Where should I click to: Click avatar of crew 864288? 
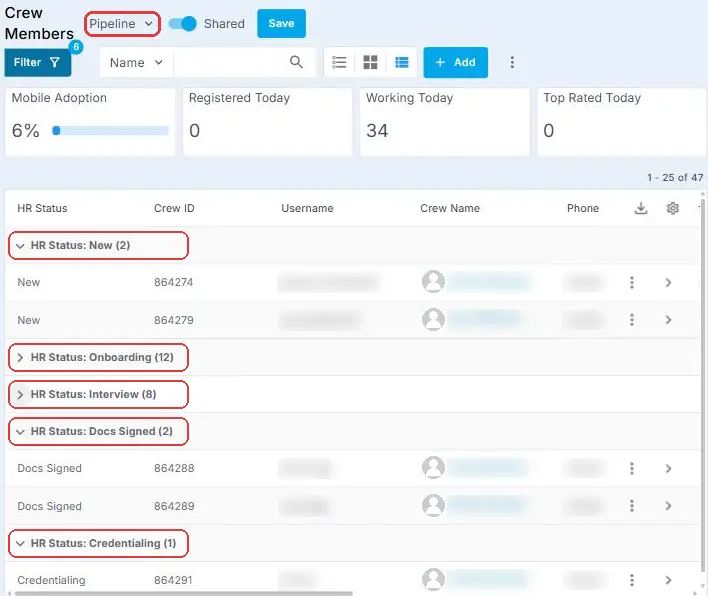click(x=433, y=467)
